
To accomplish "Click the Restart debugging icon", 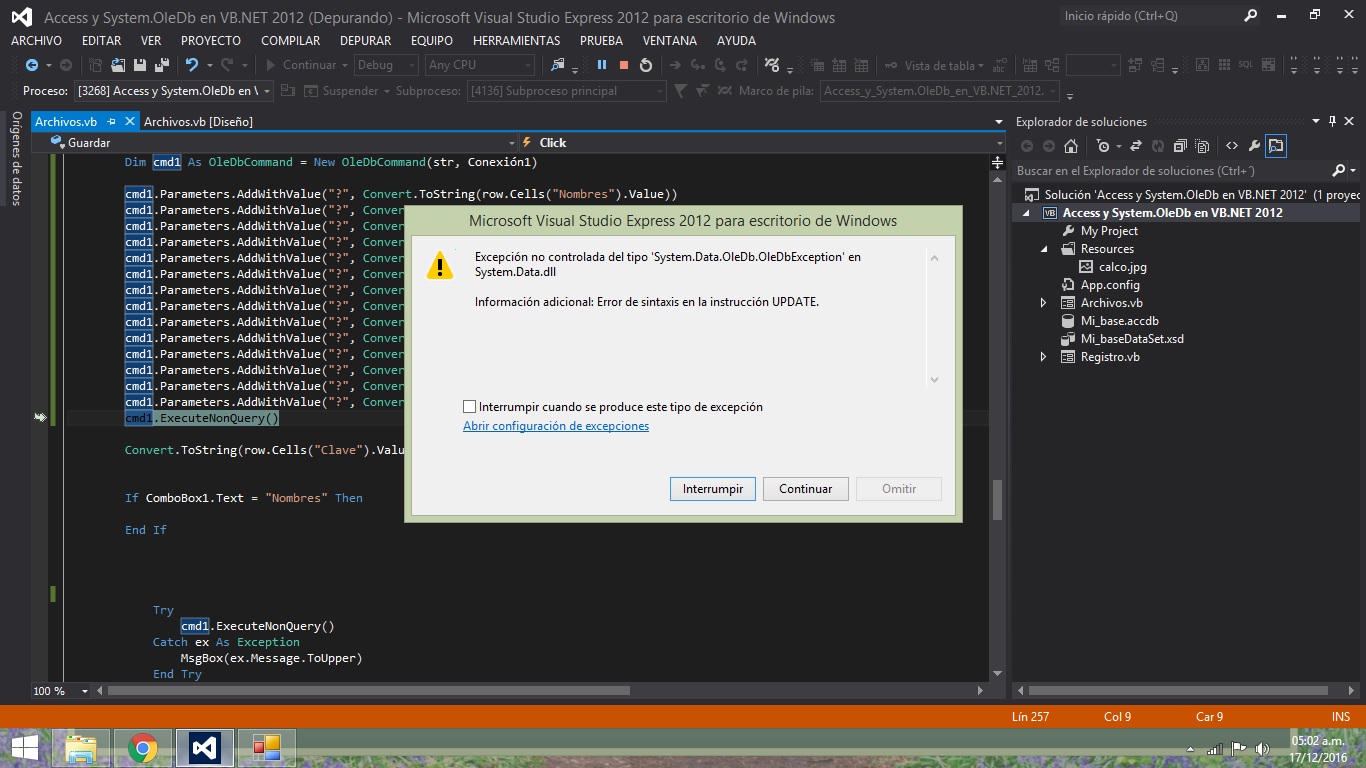I will (x=646, y=65).
